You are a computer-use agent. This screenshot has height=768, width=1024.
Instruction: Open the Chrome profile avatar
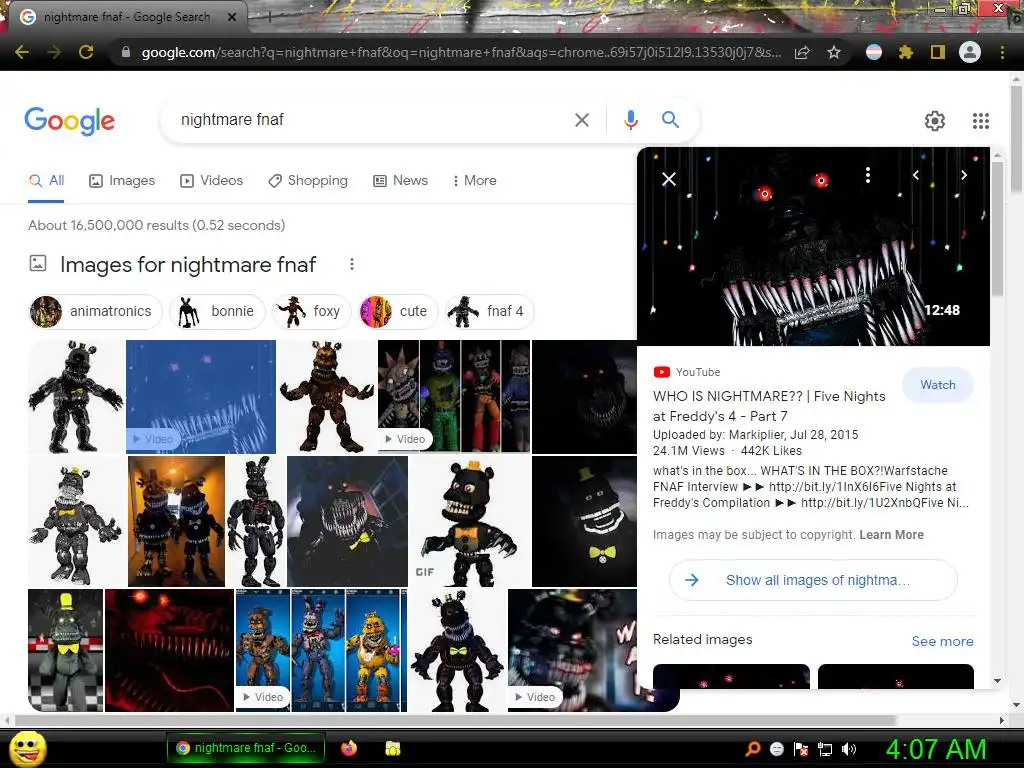point(970,52)
